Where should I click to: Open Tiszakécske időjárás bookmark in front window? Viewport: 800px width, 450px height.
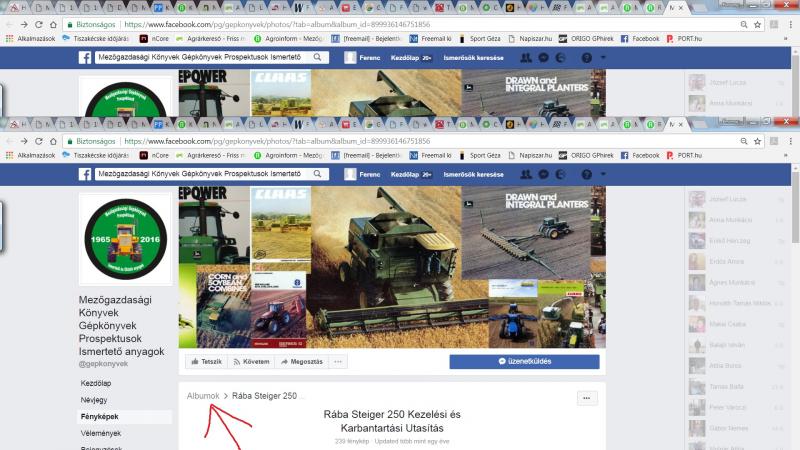95,156
